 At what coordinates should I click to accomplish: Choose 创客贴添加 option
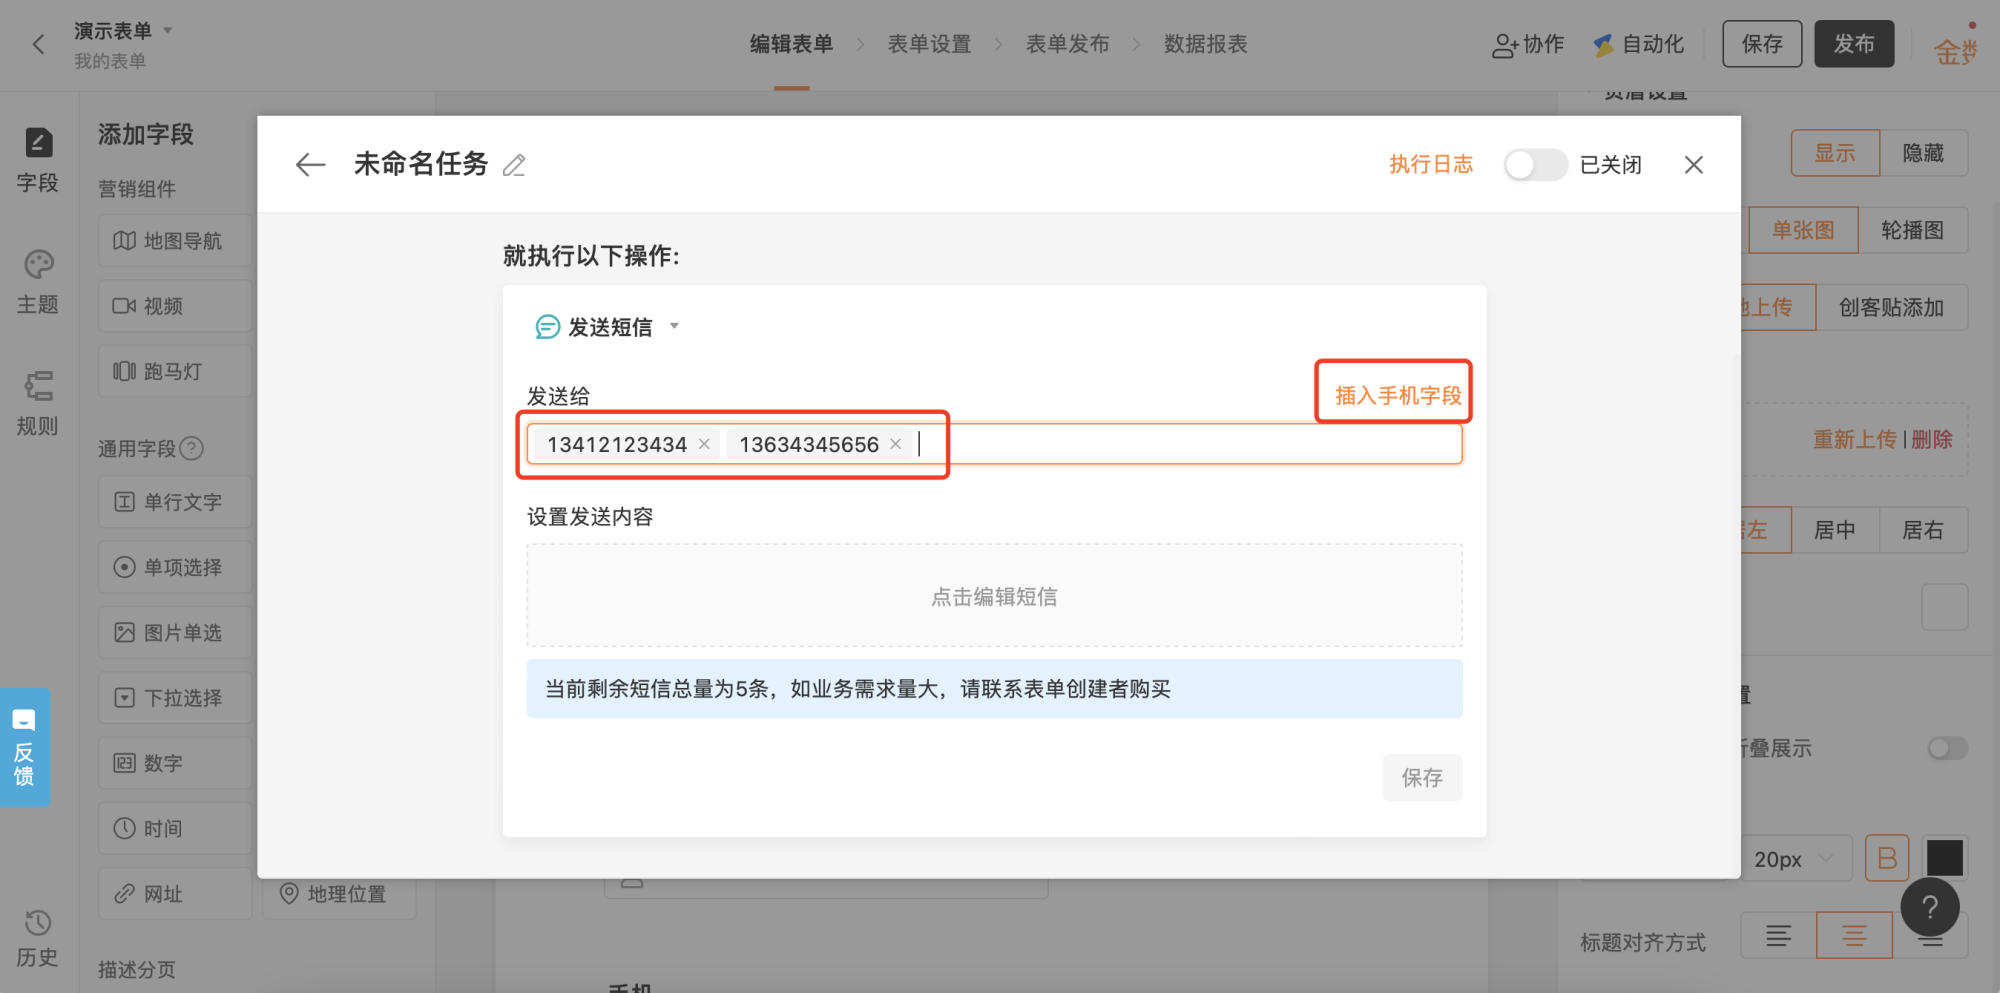tap(1891, 307)
